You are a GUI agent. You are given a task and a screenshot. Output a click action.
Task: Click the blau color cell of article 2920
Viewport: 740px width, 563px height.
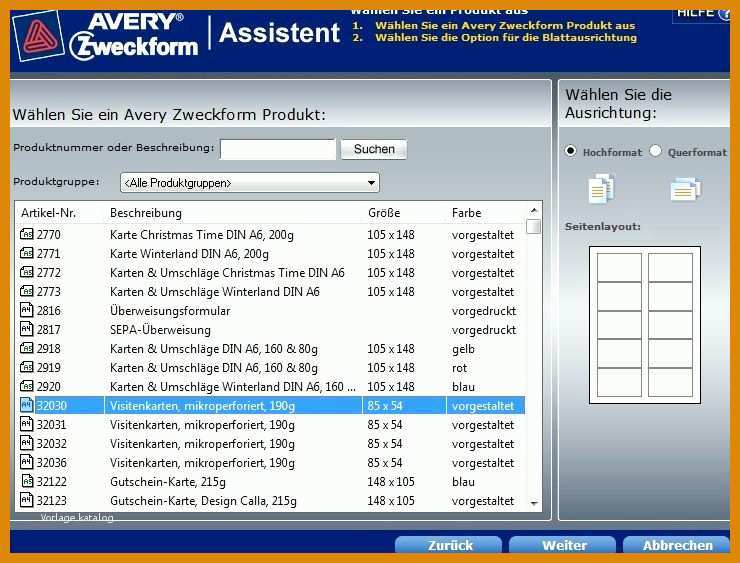[463, 387]
